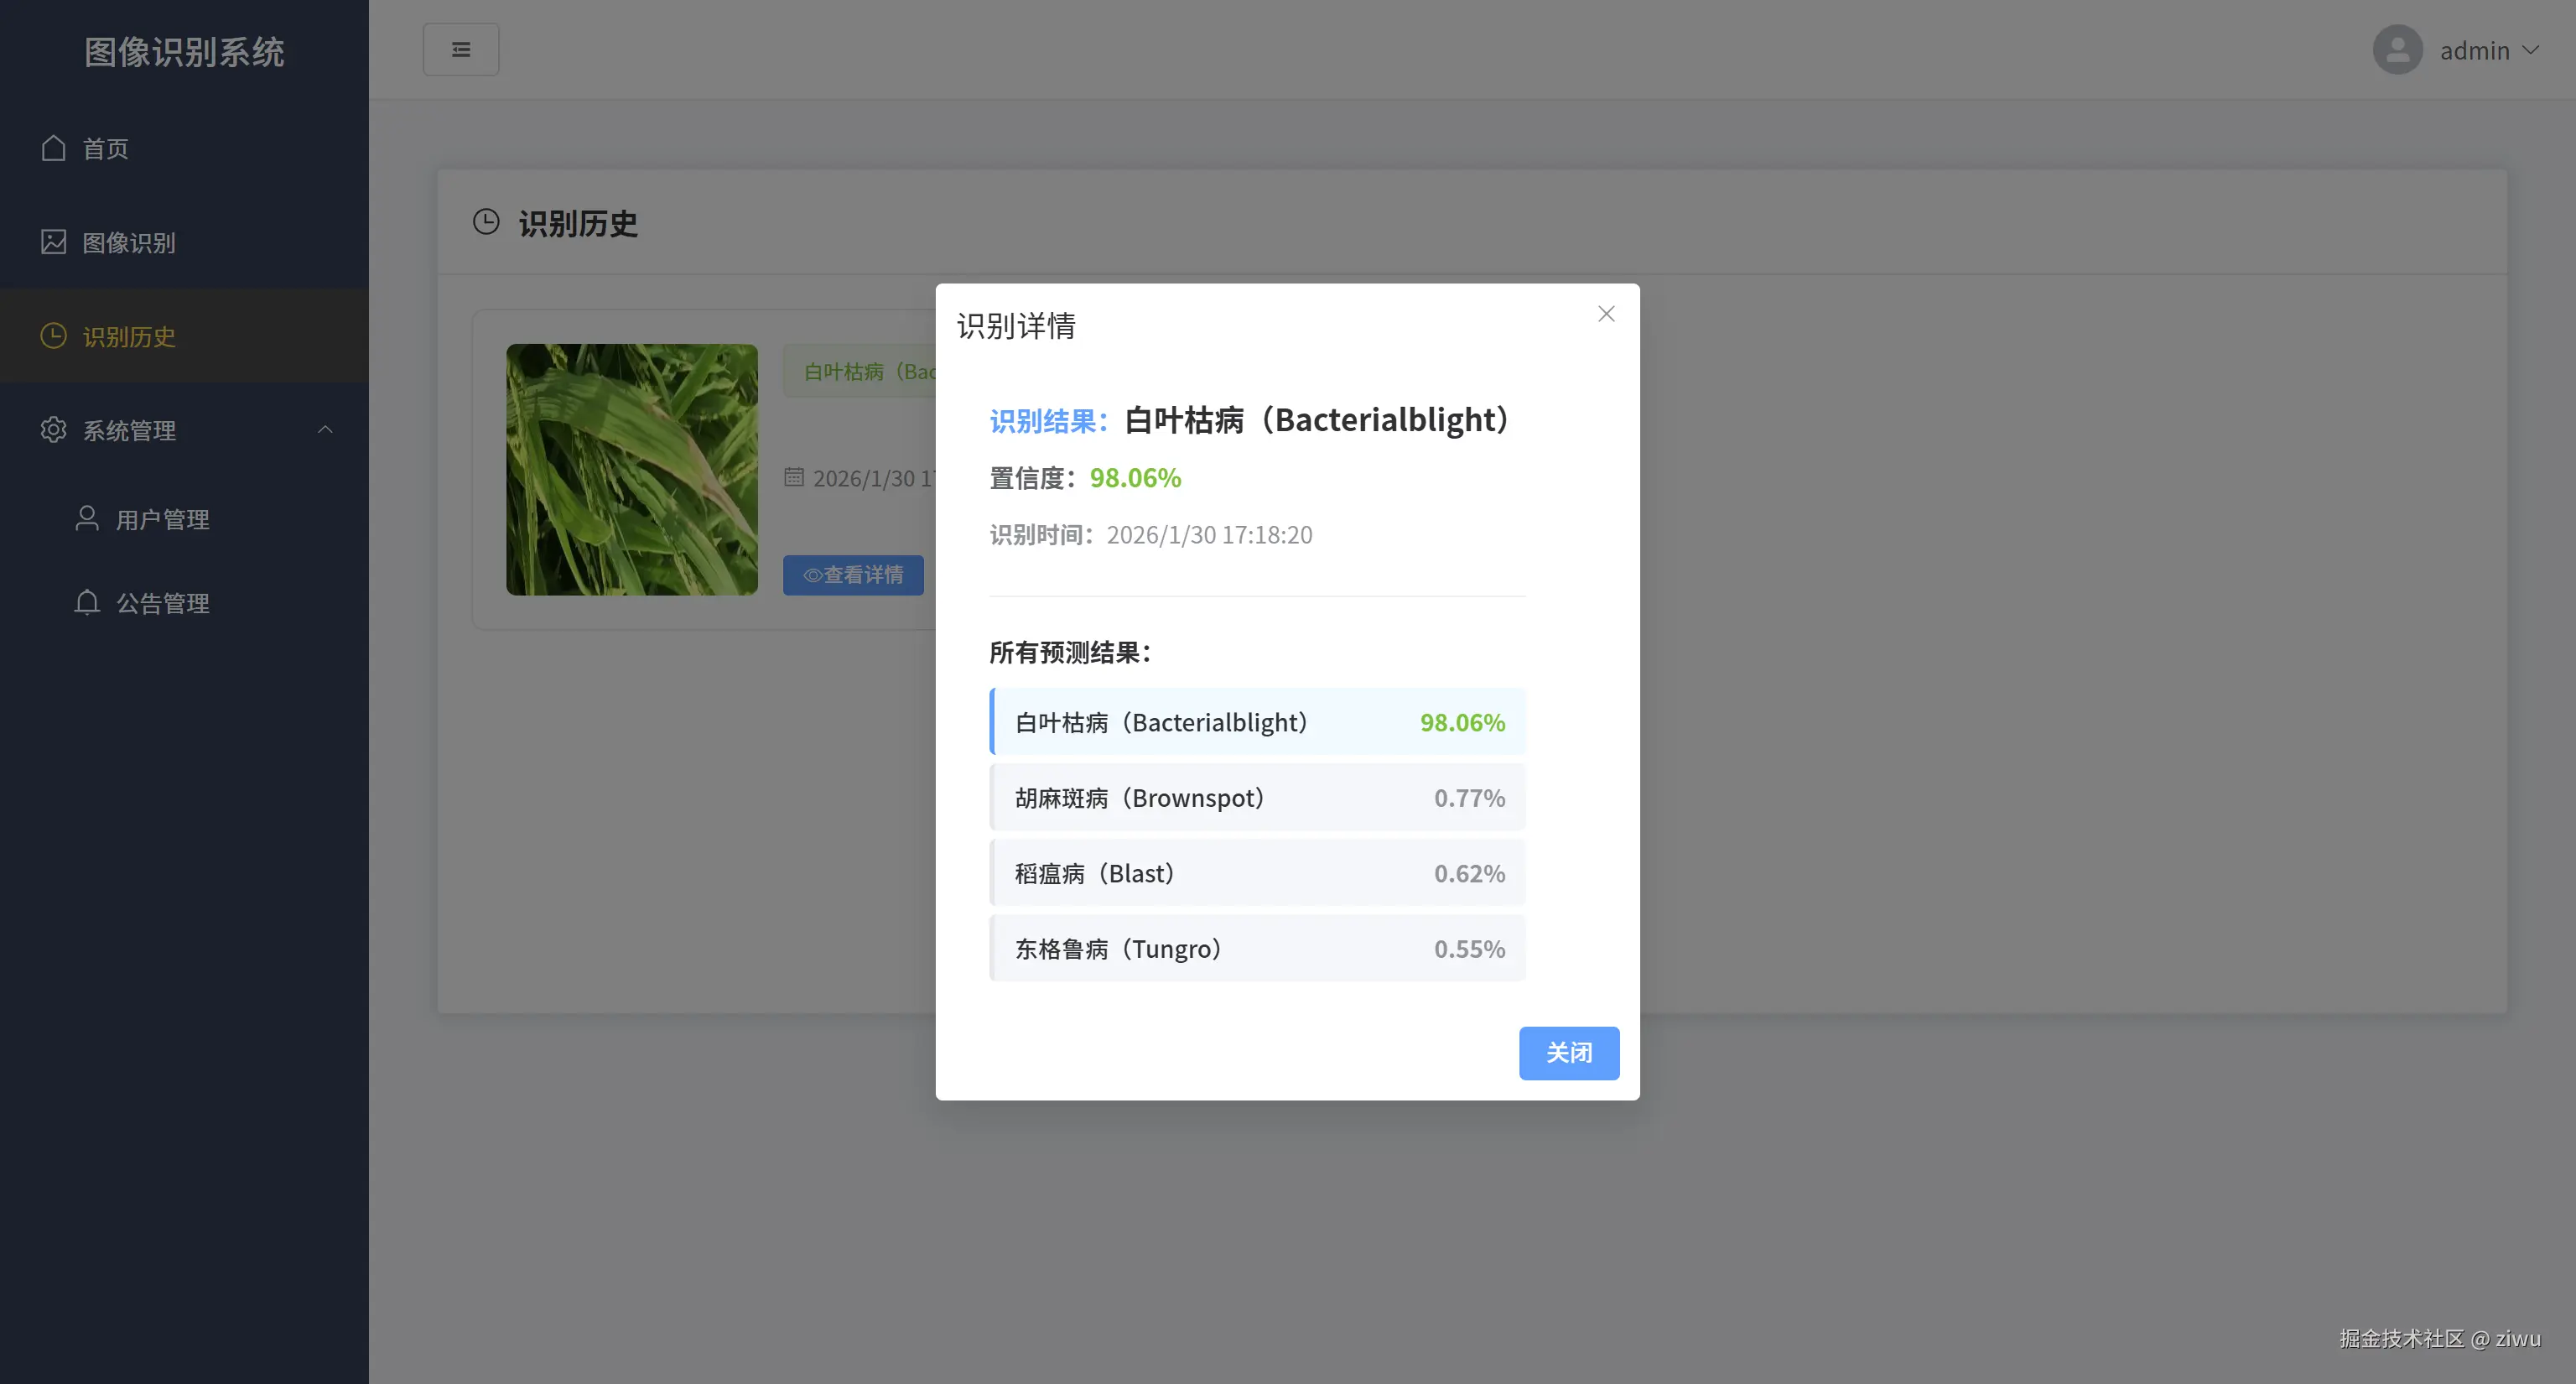The height and width of the screenshot is (1384, 2576).
Task: Toggle the sidebar collapse button at top
Action: click(461, 48)
